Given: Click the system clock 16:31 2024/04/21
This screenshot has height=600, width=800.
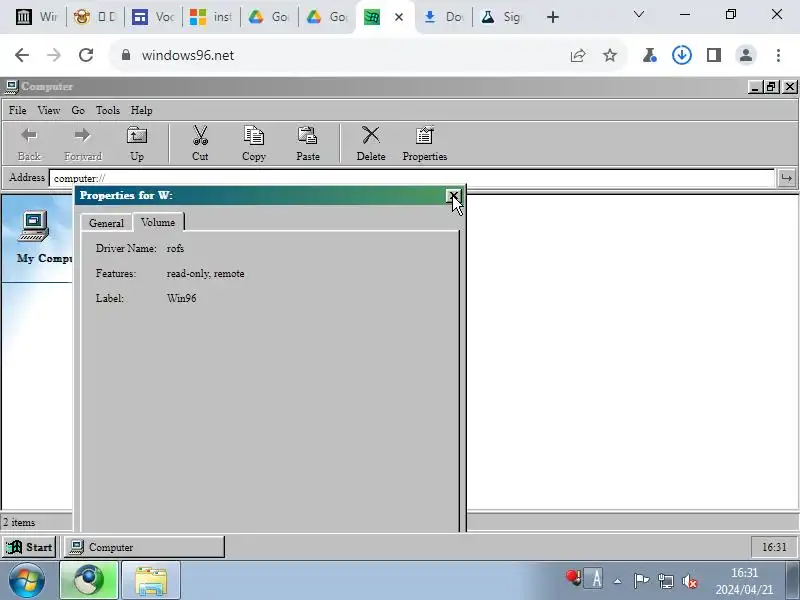Looking at the screenshot, I should pos(744,581).
